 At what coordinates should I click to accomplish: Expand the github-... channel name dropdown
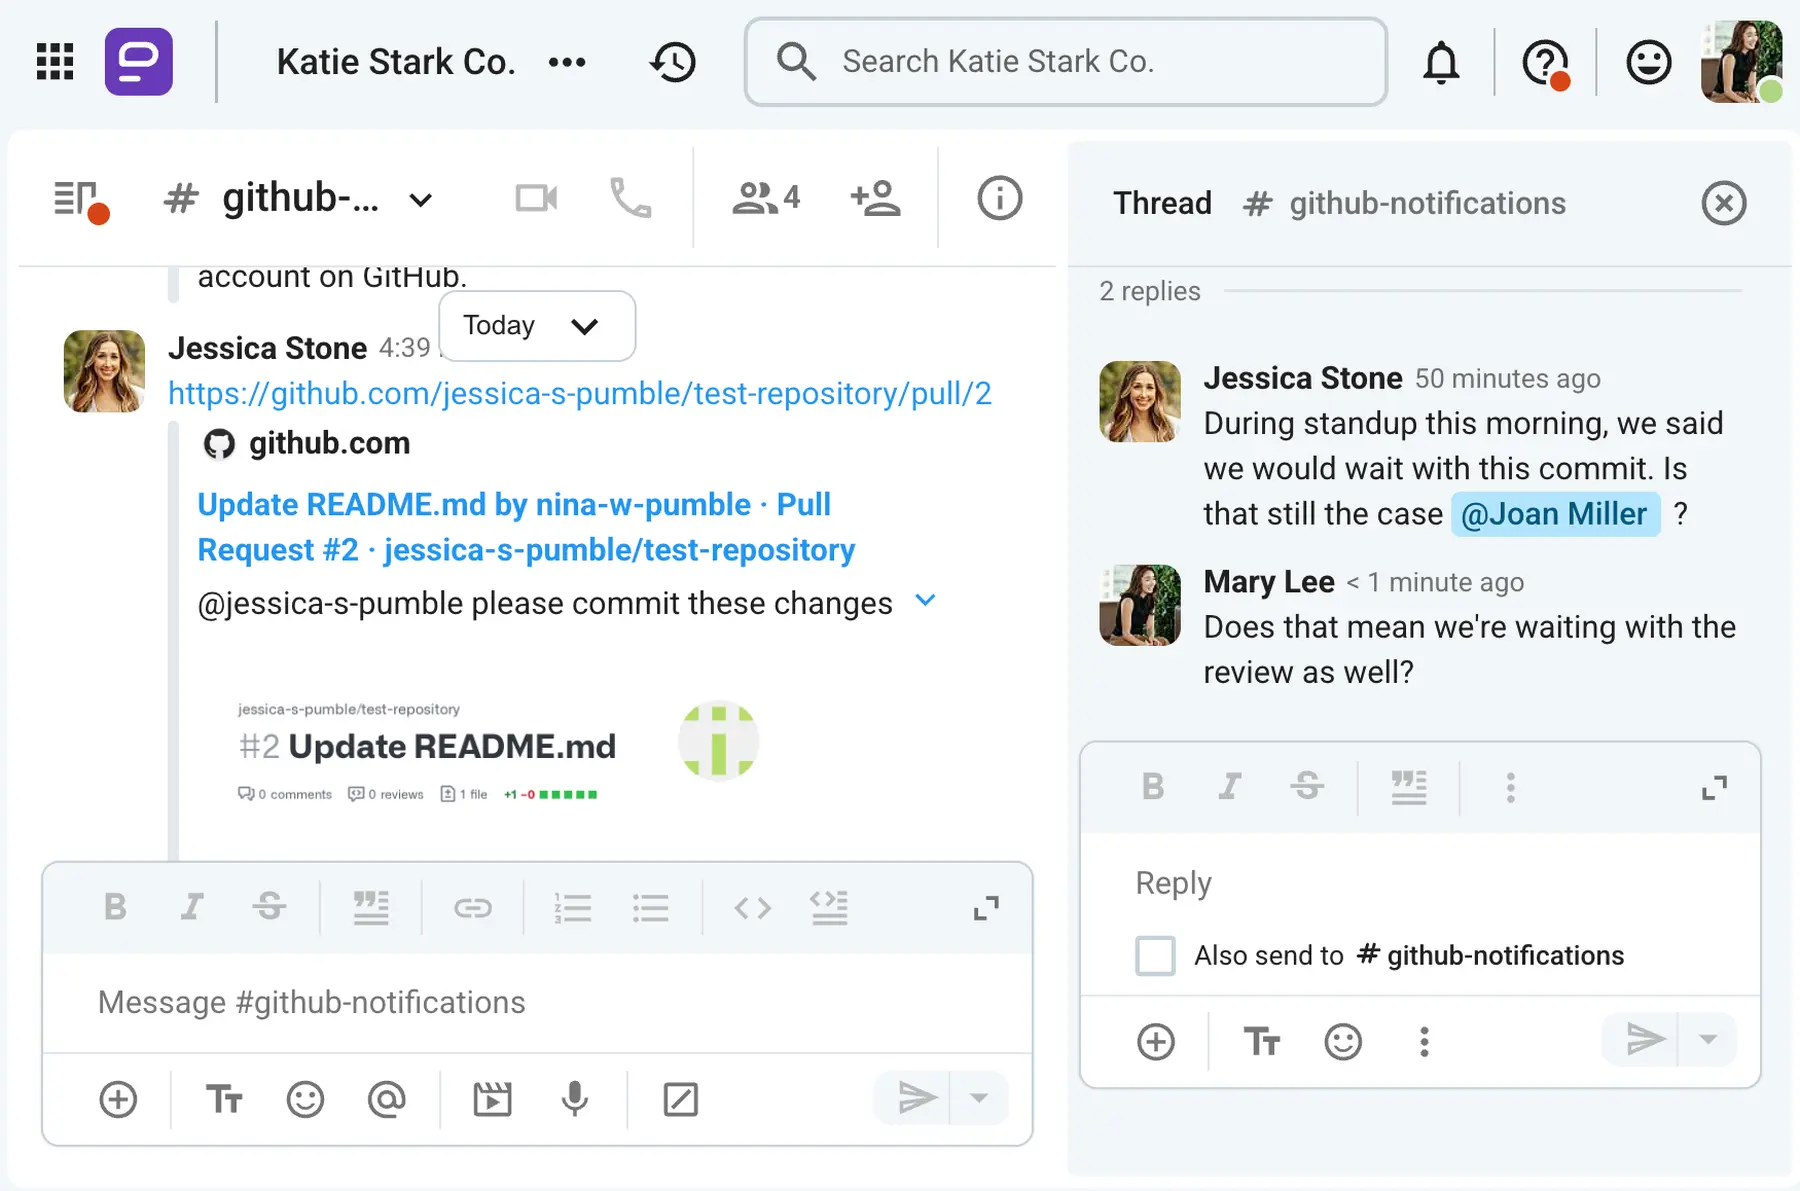[421, 200]
